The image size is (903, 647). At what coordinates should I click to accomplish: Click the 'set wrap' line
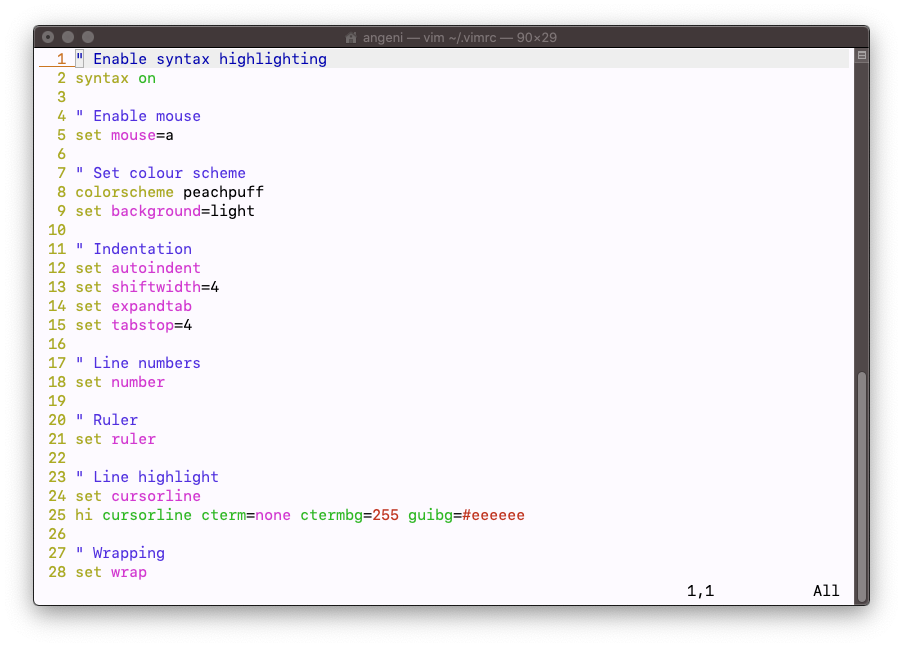pos(111,573)
